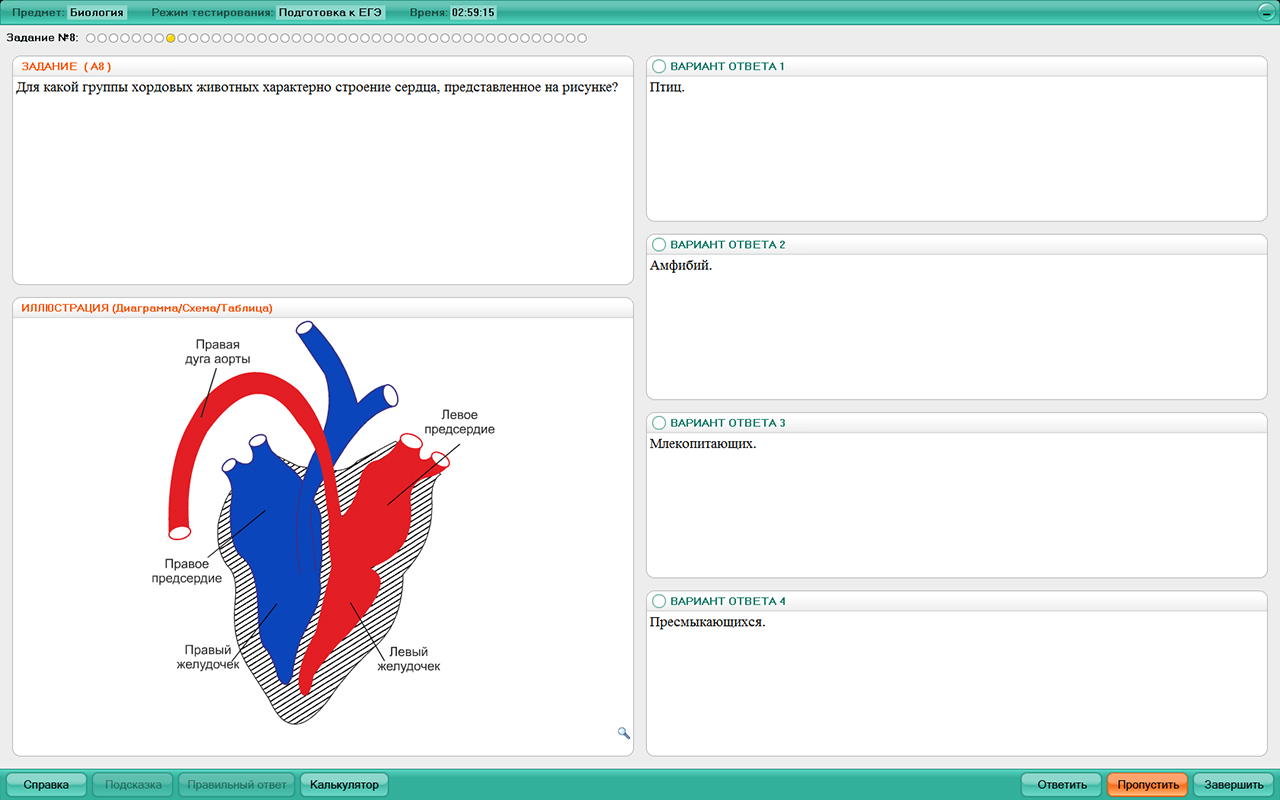Open the Справка help button
The image size is (1280, 800).
click(46, 785)
